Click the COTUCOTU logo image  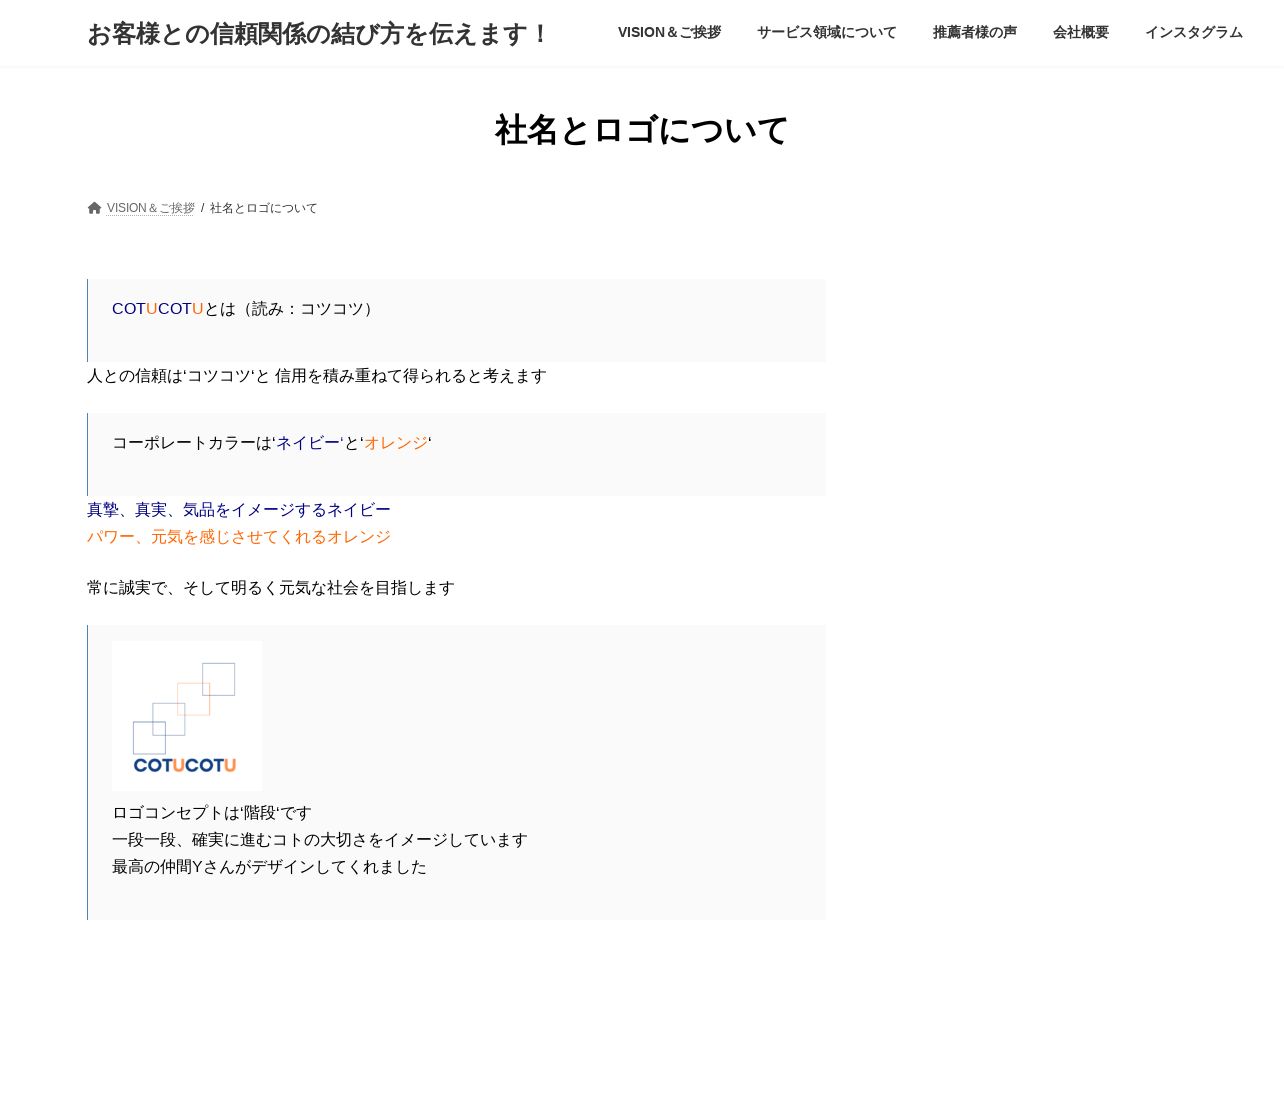point(187,716)
